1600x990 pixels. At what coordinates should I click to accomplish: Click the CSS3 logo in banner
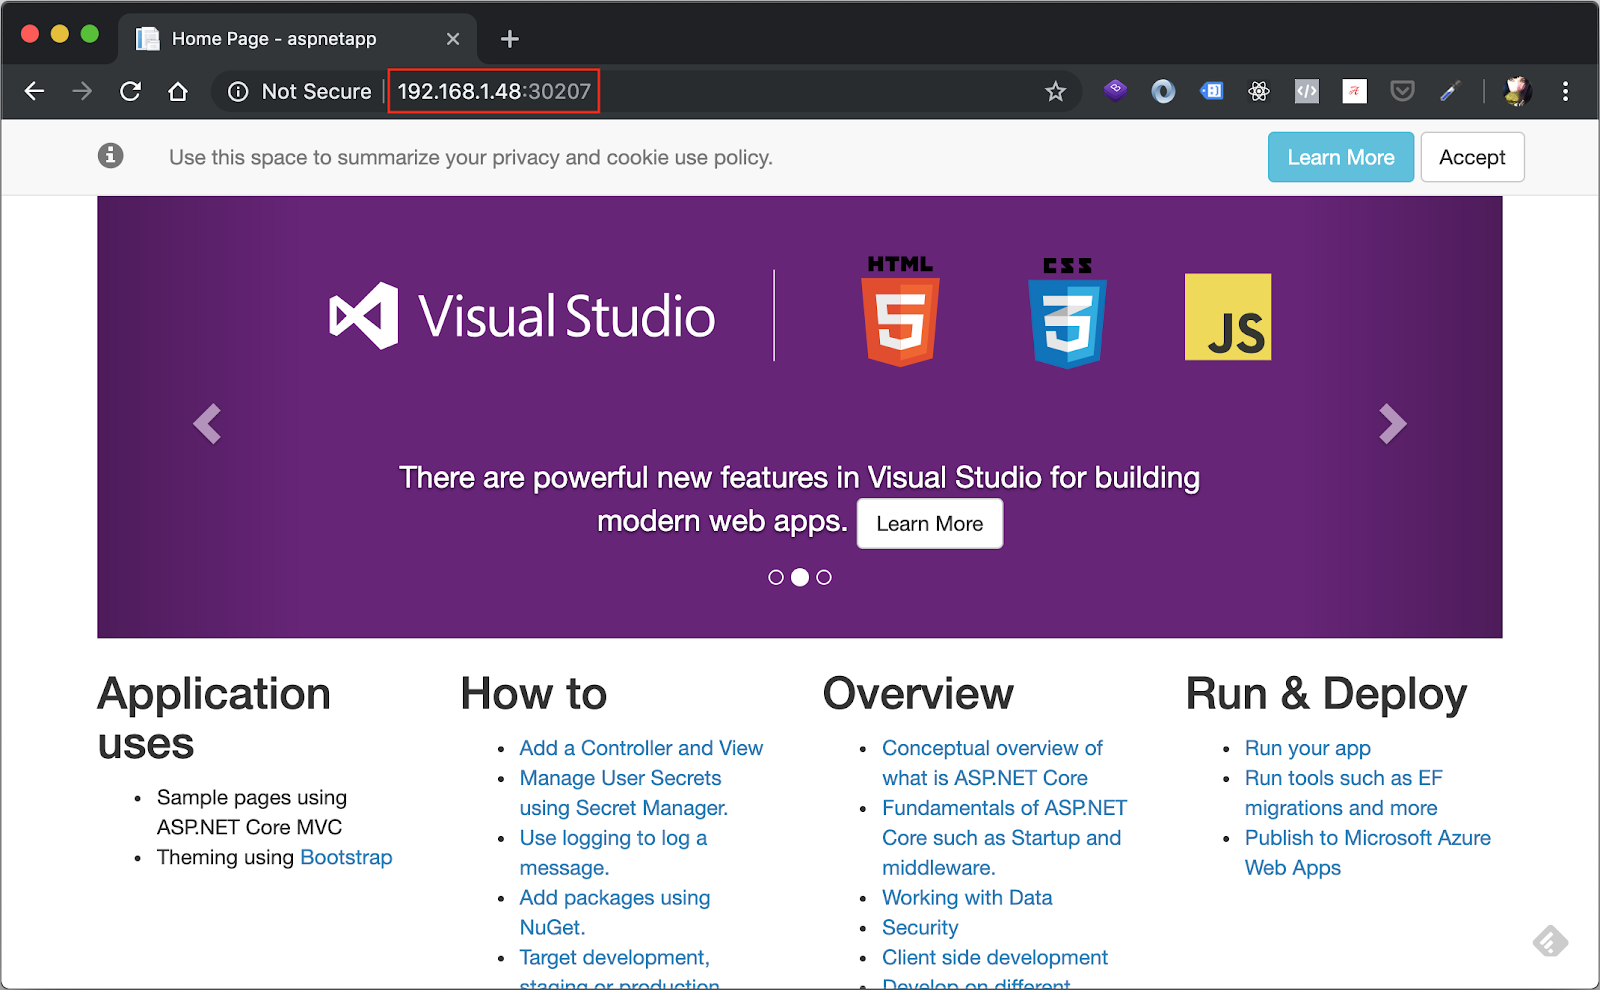1067,313
